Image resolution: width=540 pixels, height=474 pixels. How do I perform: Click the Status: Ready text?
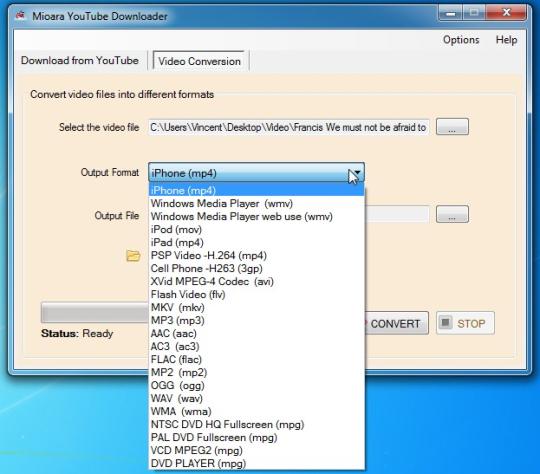pyautogui.click(x=77, y=333)
